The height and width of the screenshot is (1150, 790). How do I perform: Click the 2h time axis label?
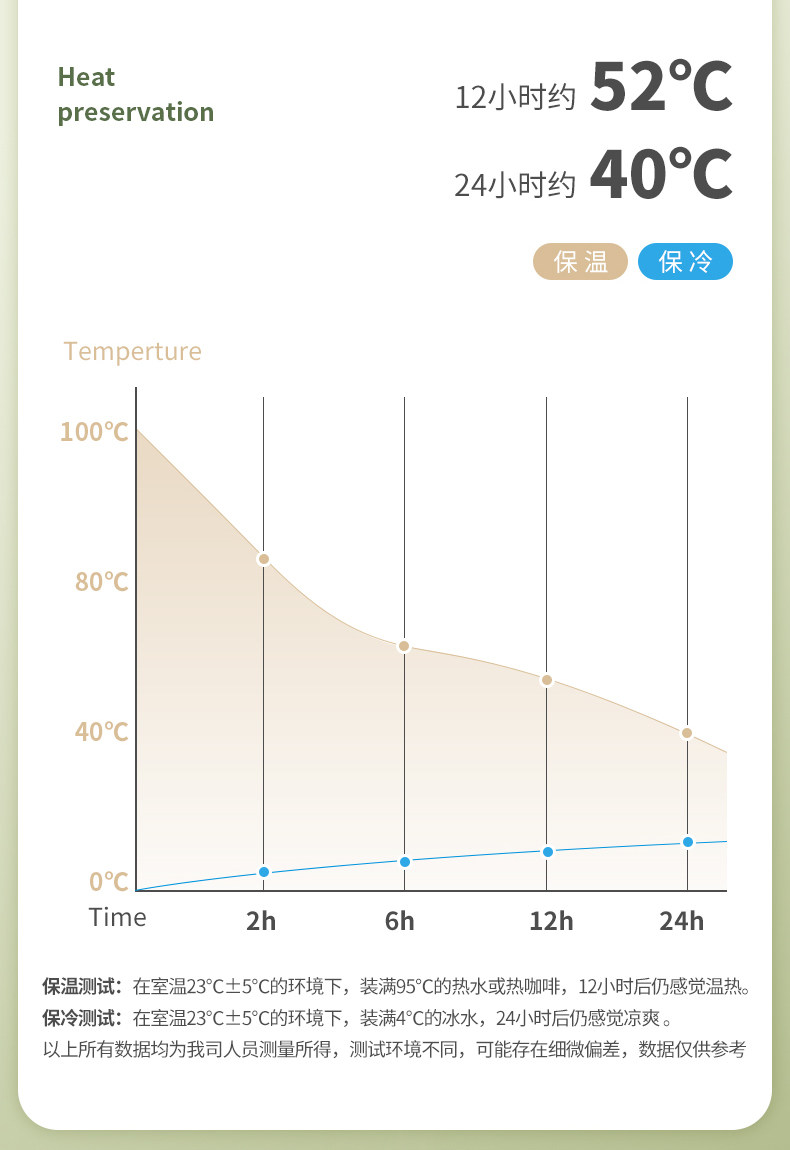261,921
